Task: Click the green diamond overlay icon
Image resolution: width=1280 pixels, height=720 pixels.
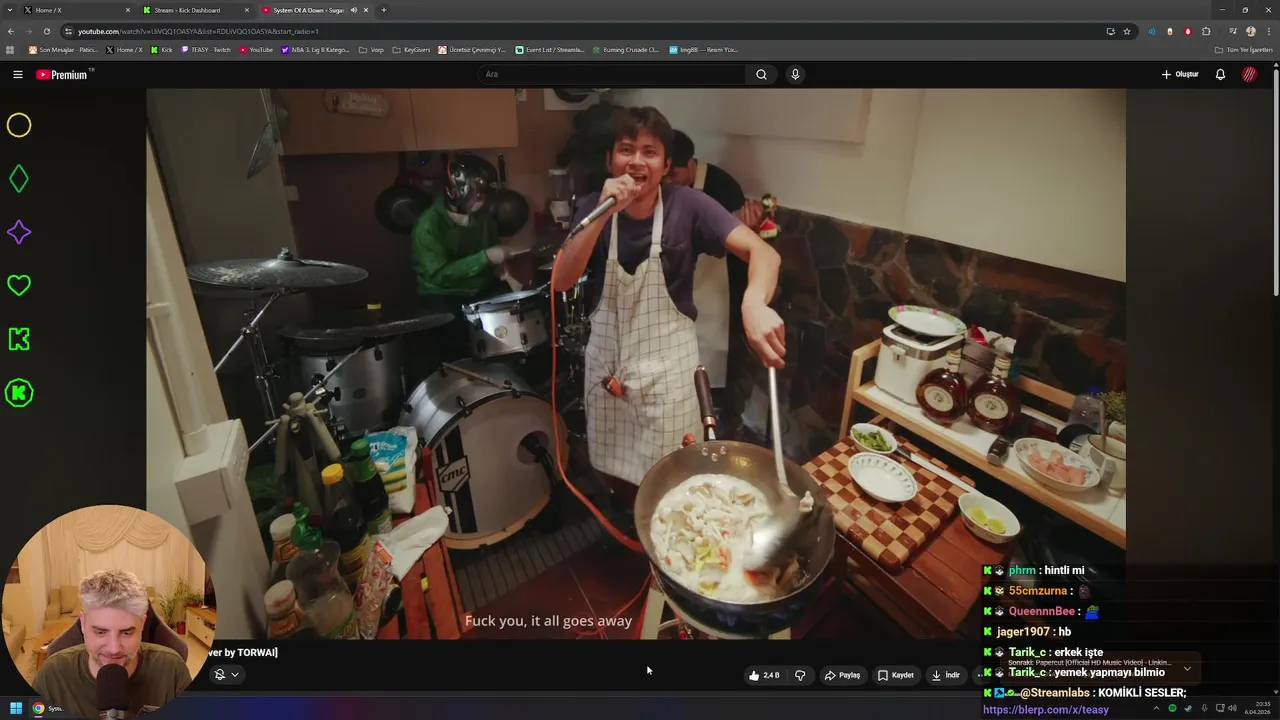Action: (x=19, y=179)
